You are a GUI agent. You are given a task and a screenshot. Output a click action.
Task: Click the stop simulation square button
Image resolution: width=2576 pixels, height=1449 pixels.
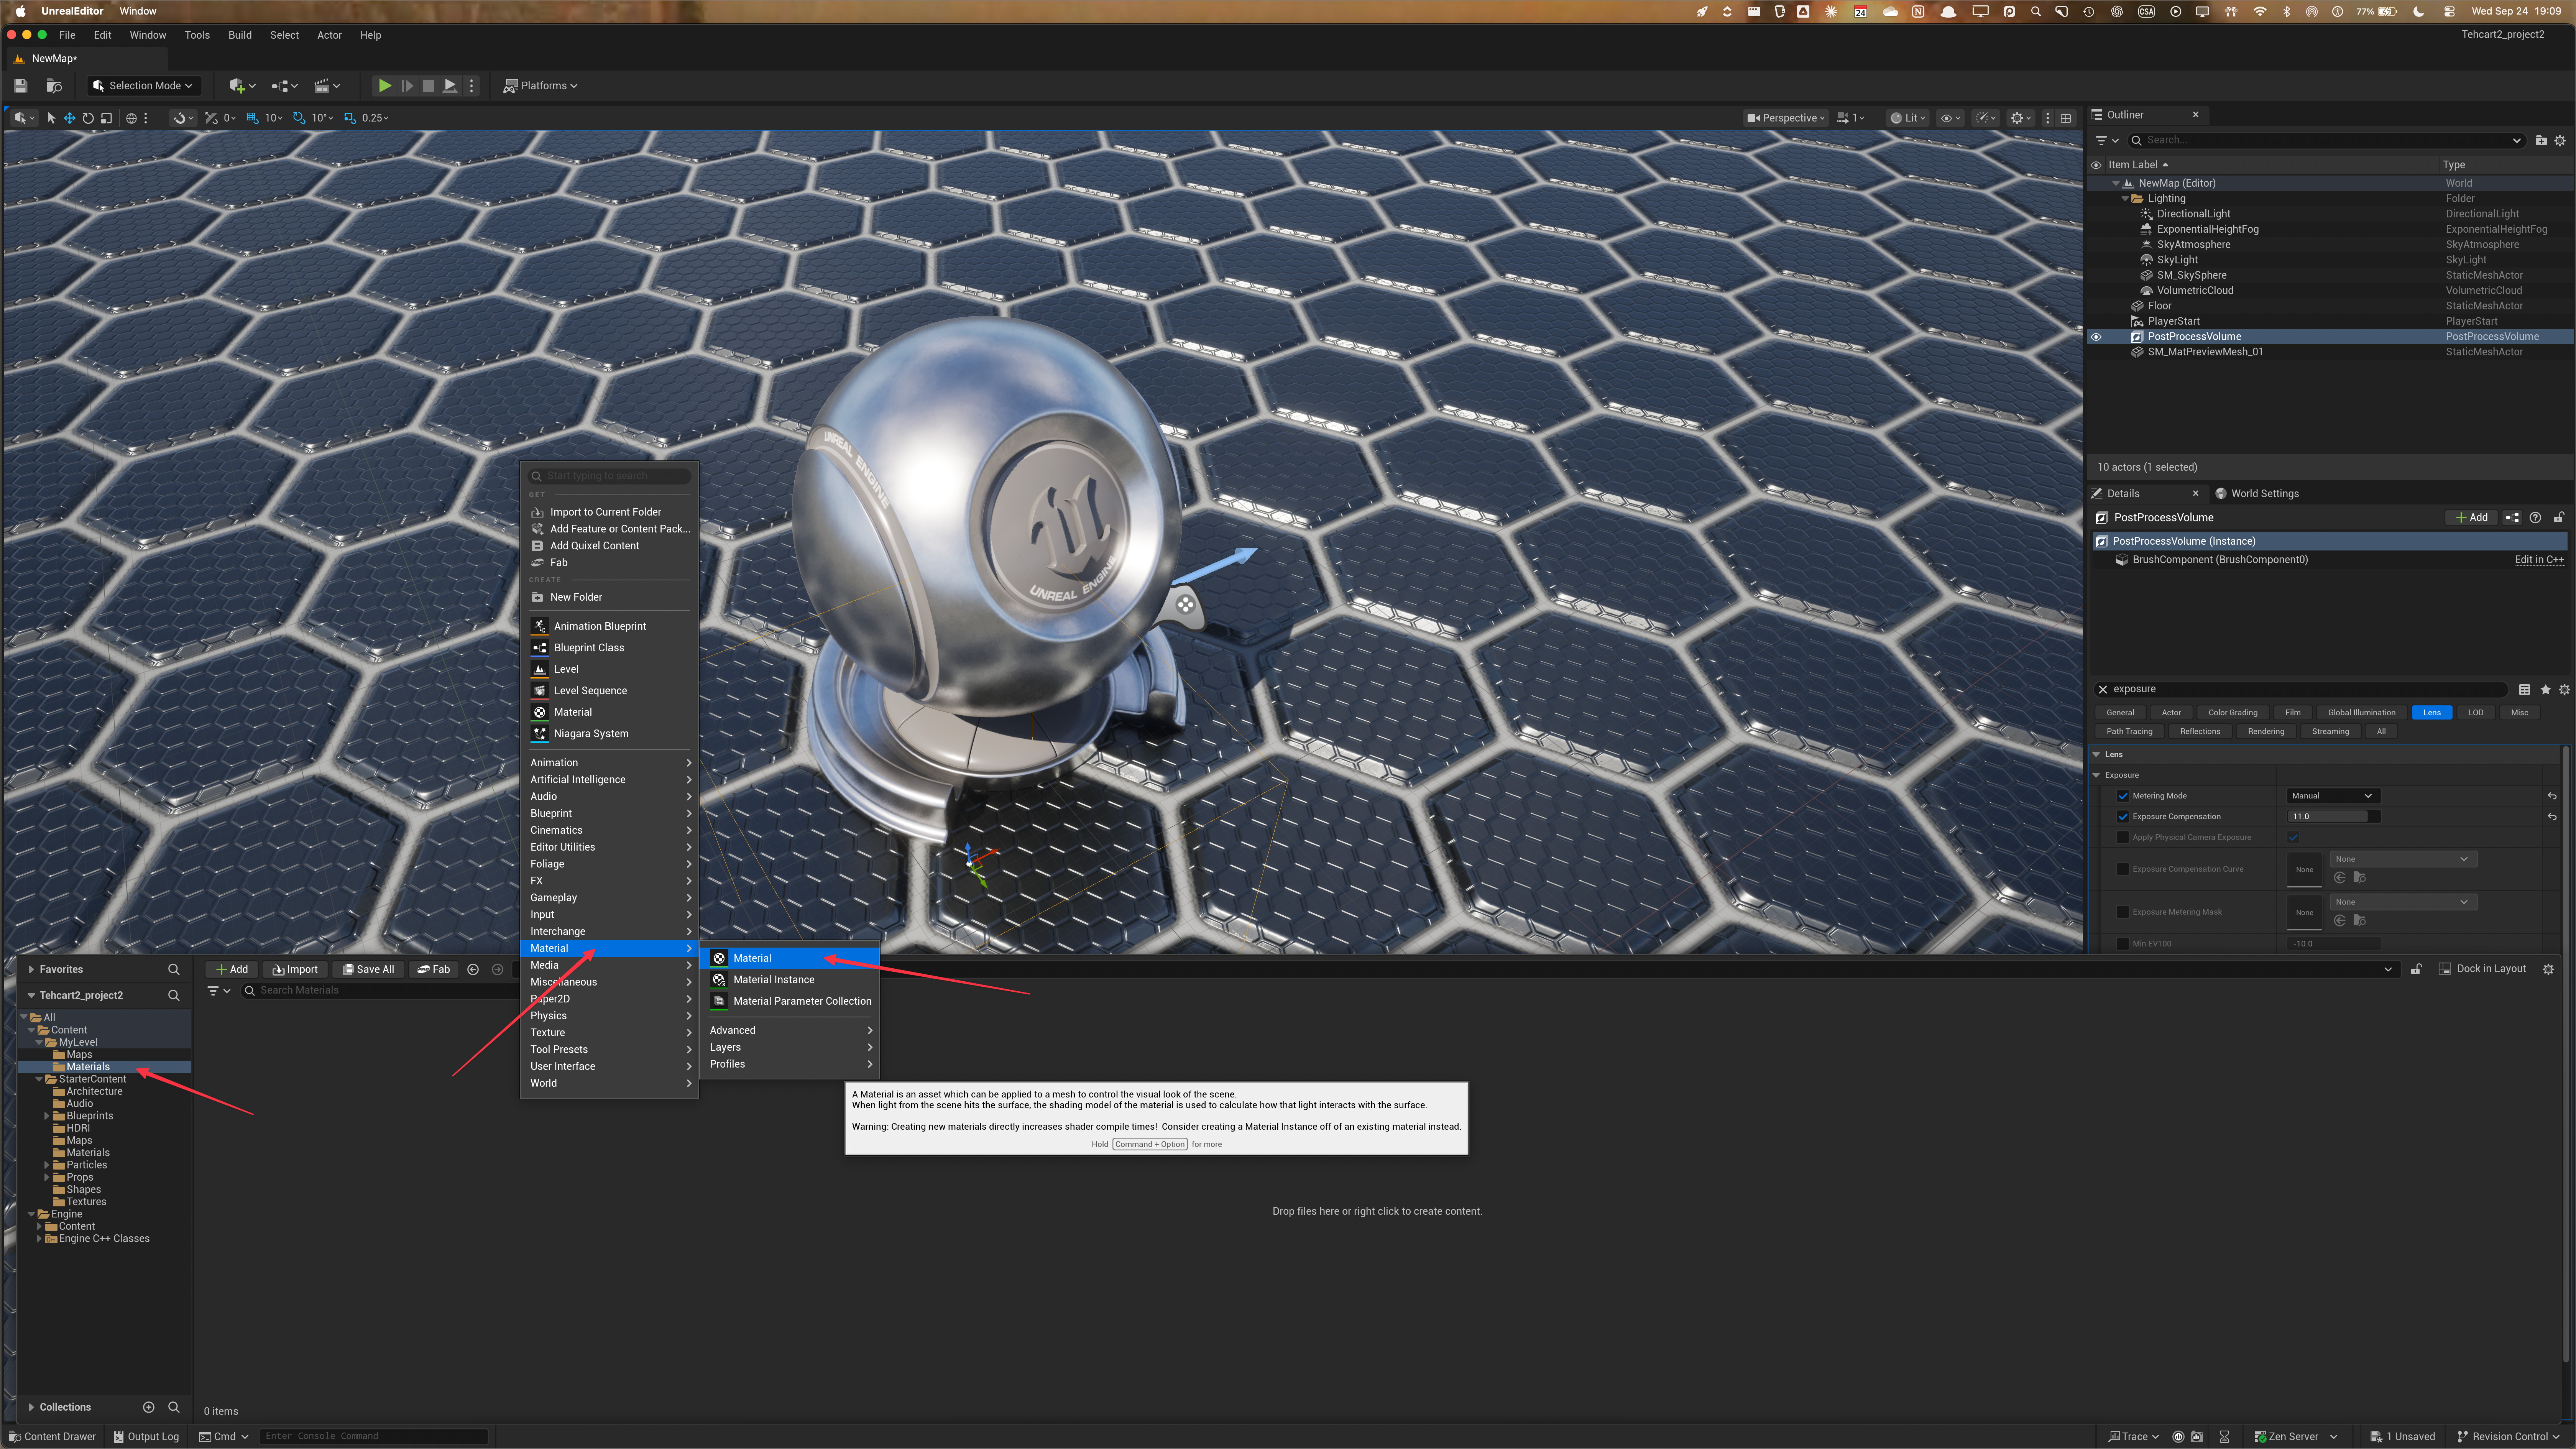(428, 86)
